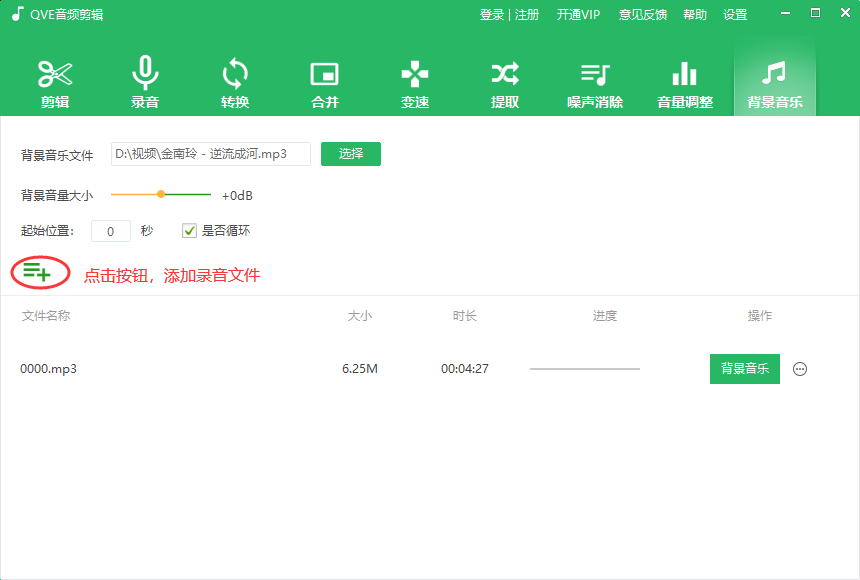
Task: Open the 帮助 help menu
Action: (695, 14)
